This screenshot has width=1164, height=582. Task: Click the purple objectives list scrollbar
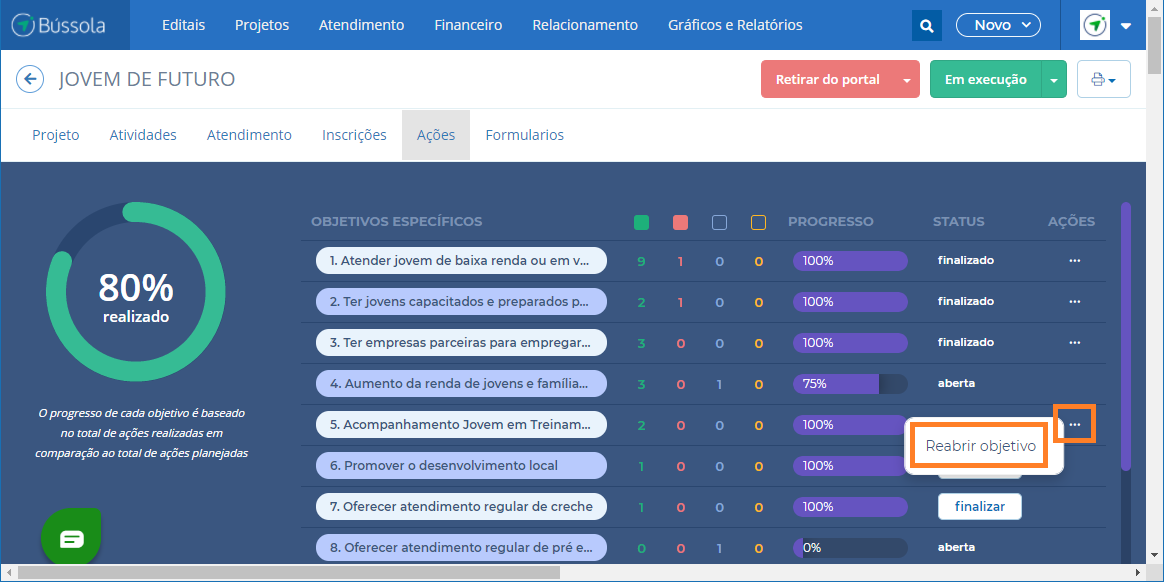[1126, 336]
